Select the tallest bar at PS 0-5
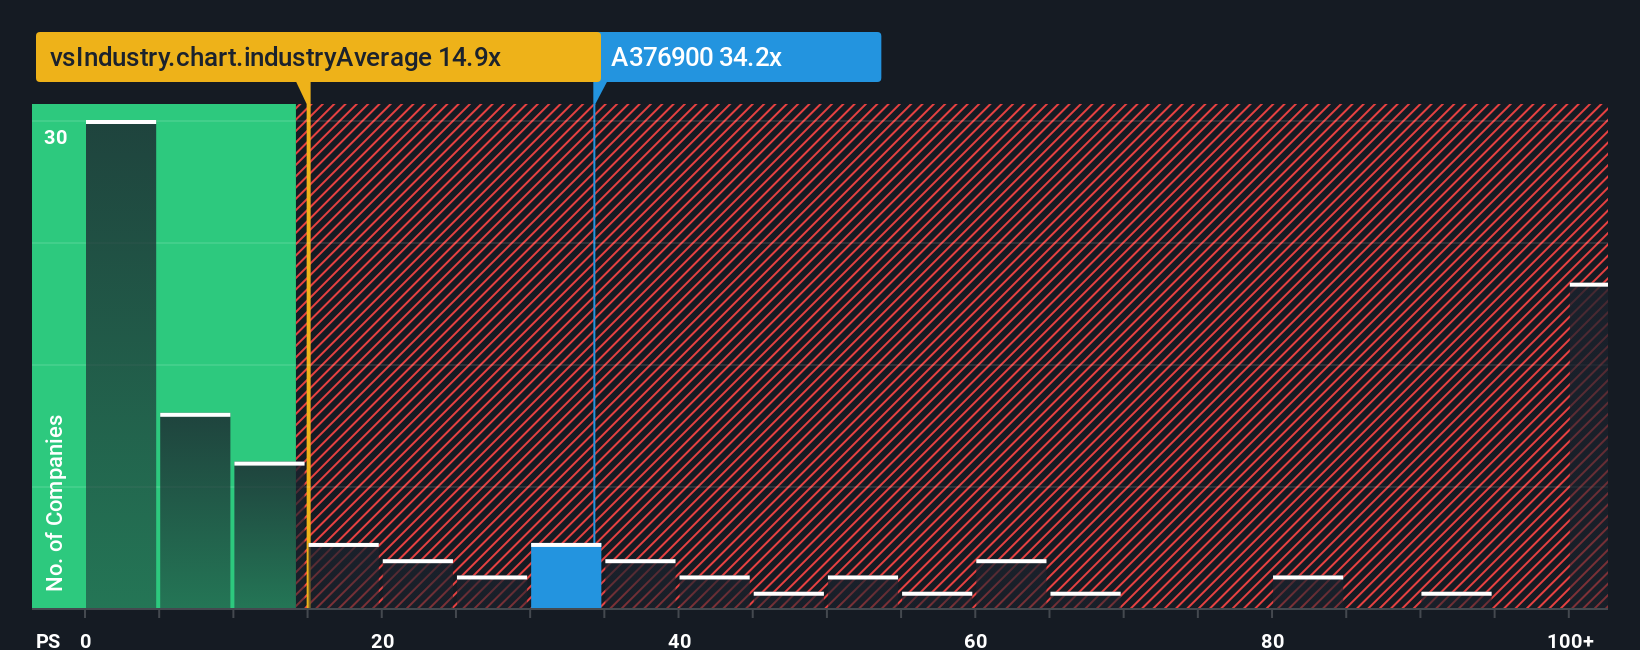Screen dimensions: 1640x650 121,364
